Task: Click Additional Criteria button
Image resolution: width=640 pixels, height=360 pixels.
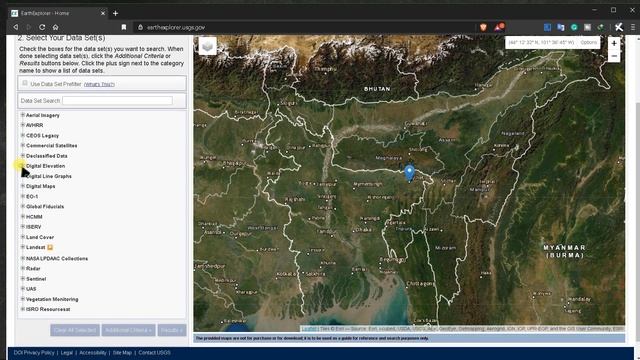Action: coord(129,330)
